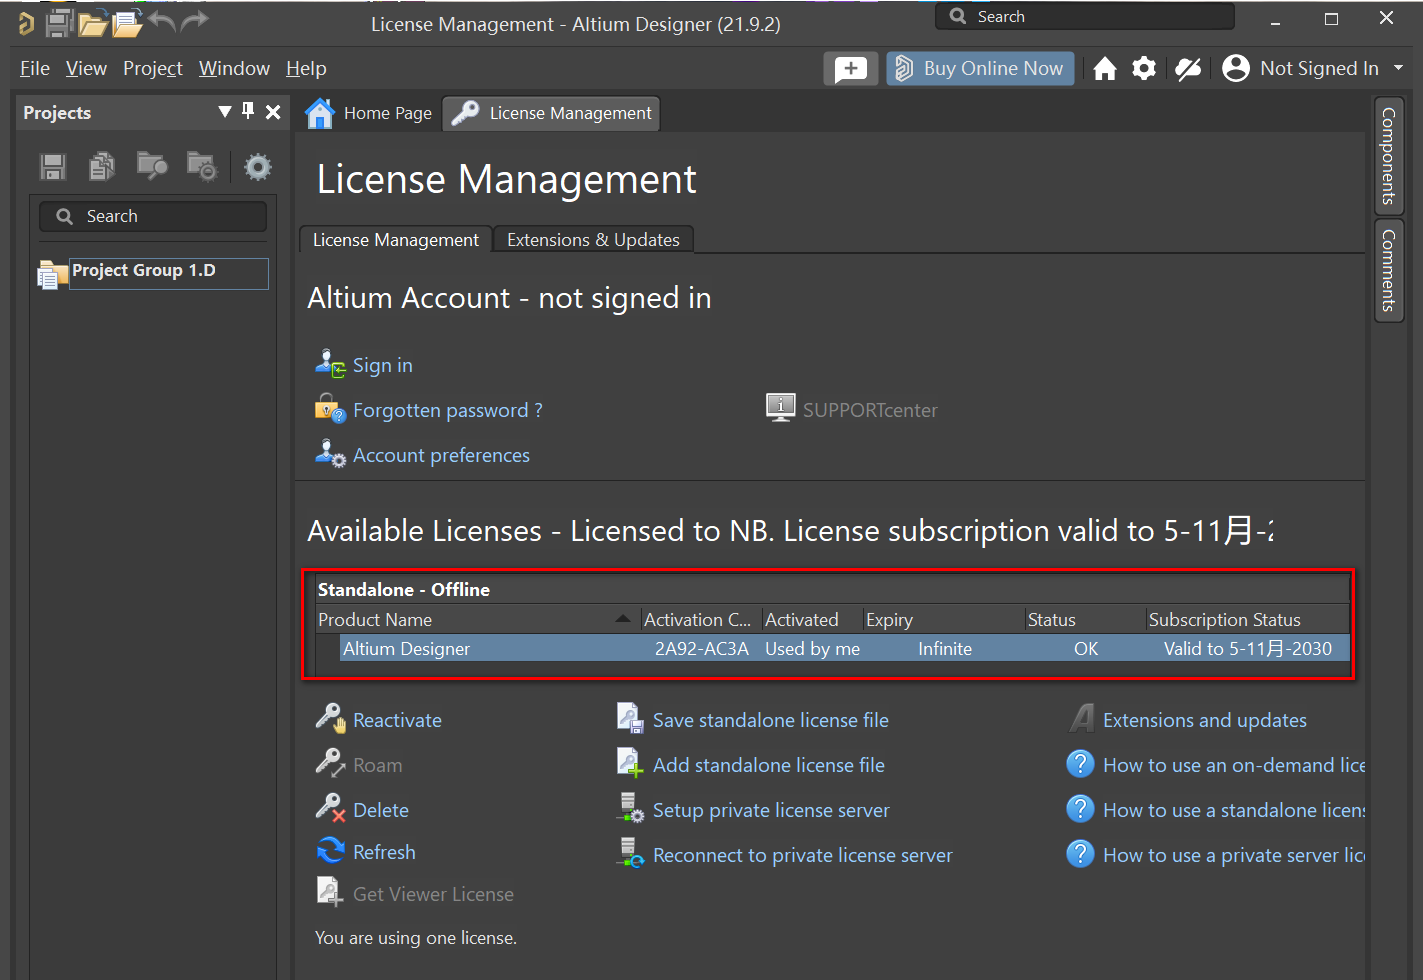Click the Get Viewer License link
1423x980 pixels.
tap(433, 894)
